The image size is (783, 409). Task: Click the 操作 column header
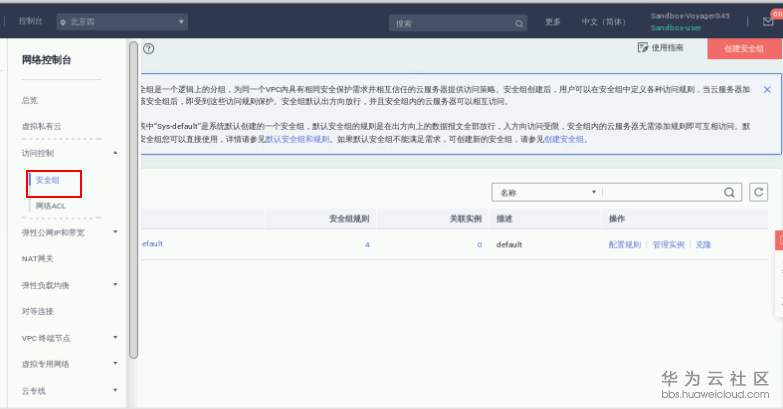(x=617, y=219)
